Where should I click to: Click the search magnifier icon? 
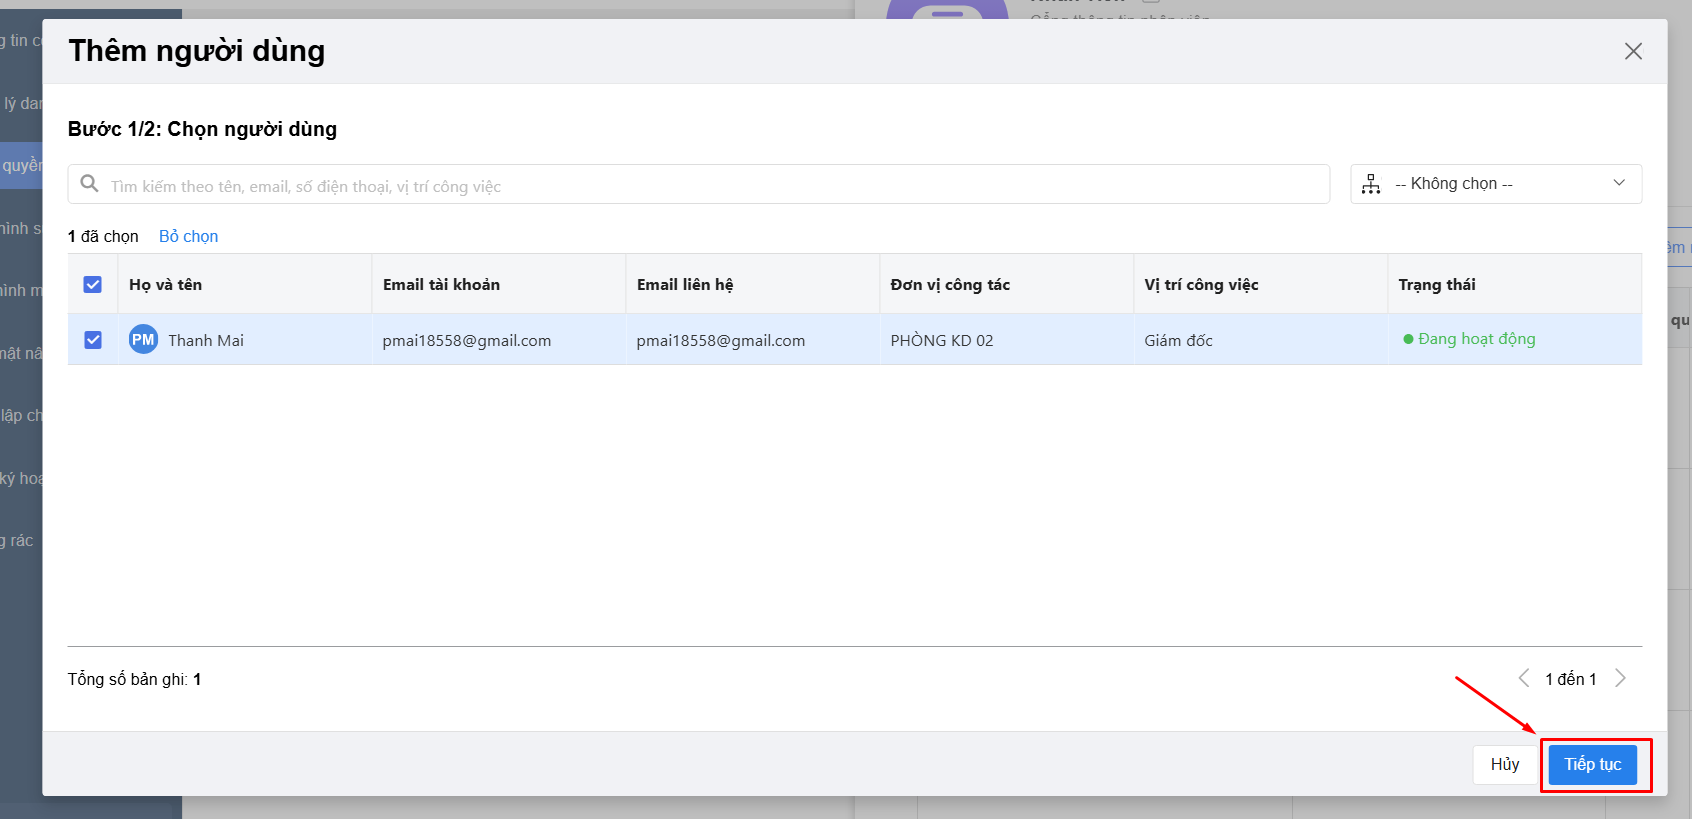tap(89, 184)
